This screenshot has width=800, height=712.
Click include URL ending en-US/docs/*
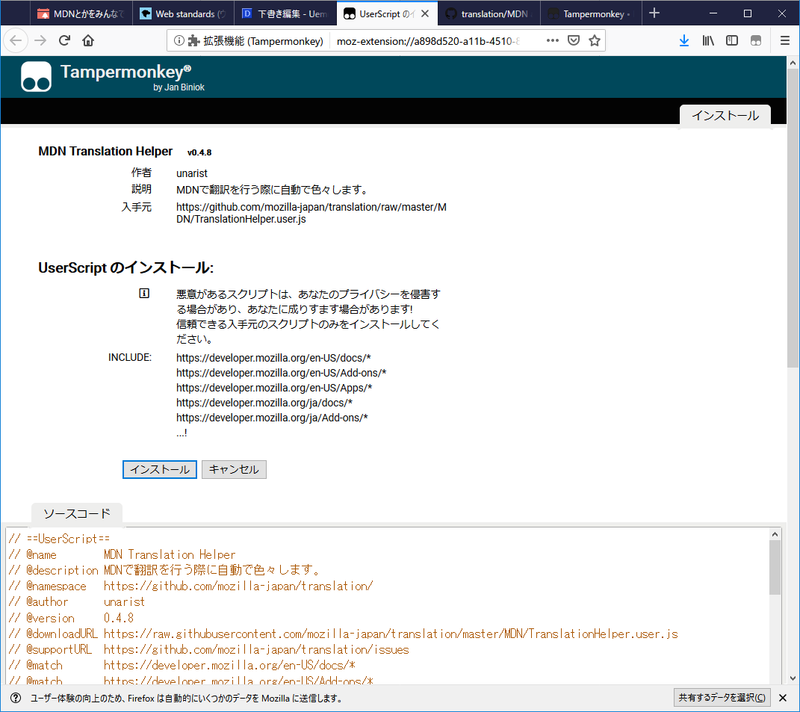(x=273, y=358)
